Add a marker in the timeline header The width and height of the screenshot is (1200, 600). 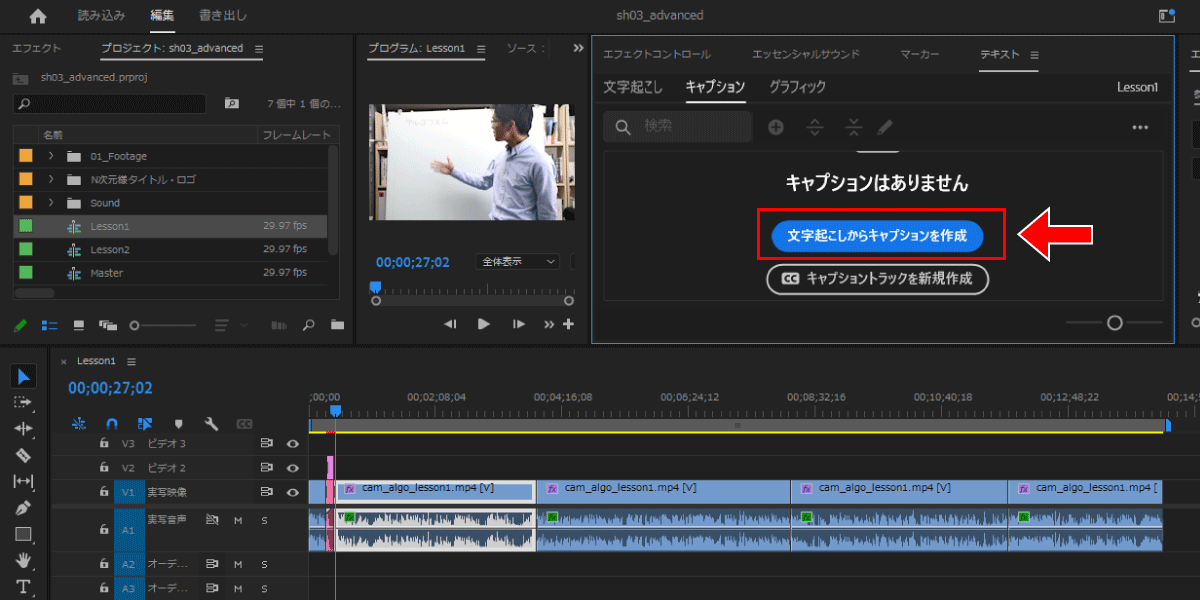tap(179, 423)
